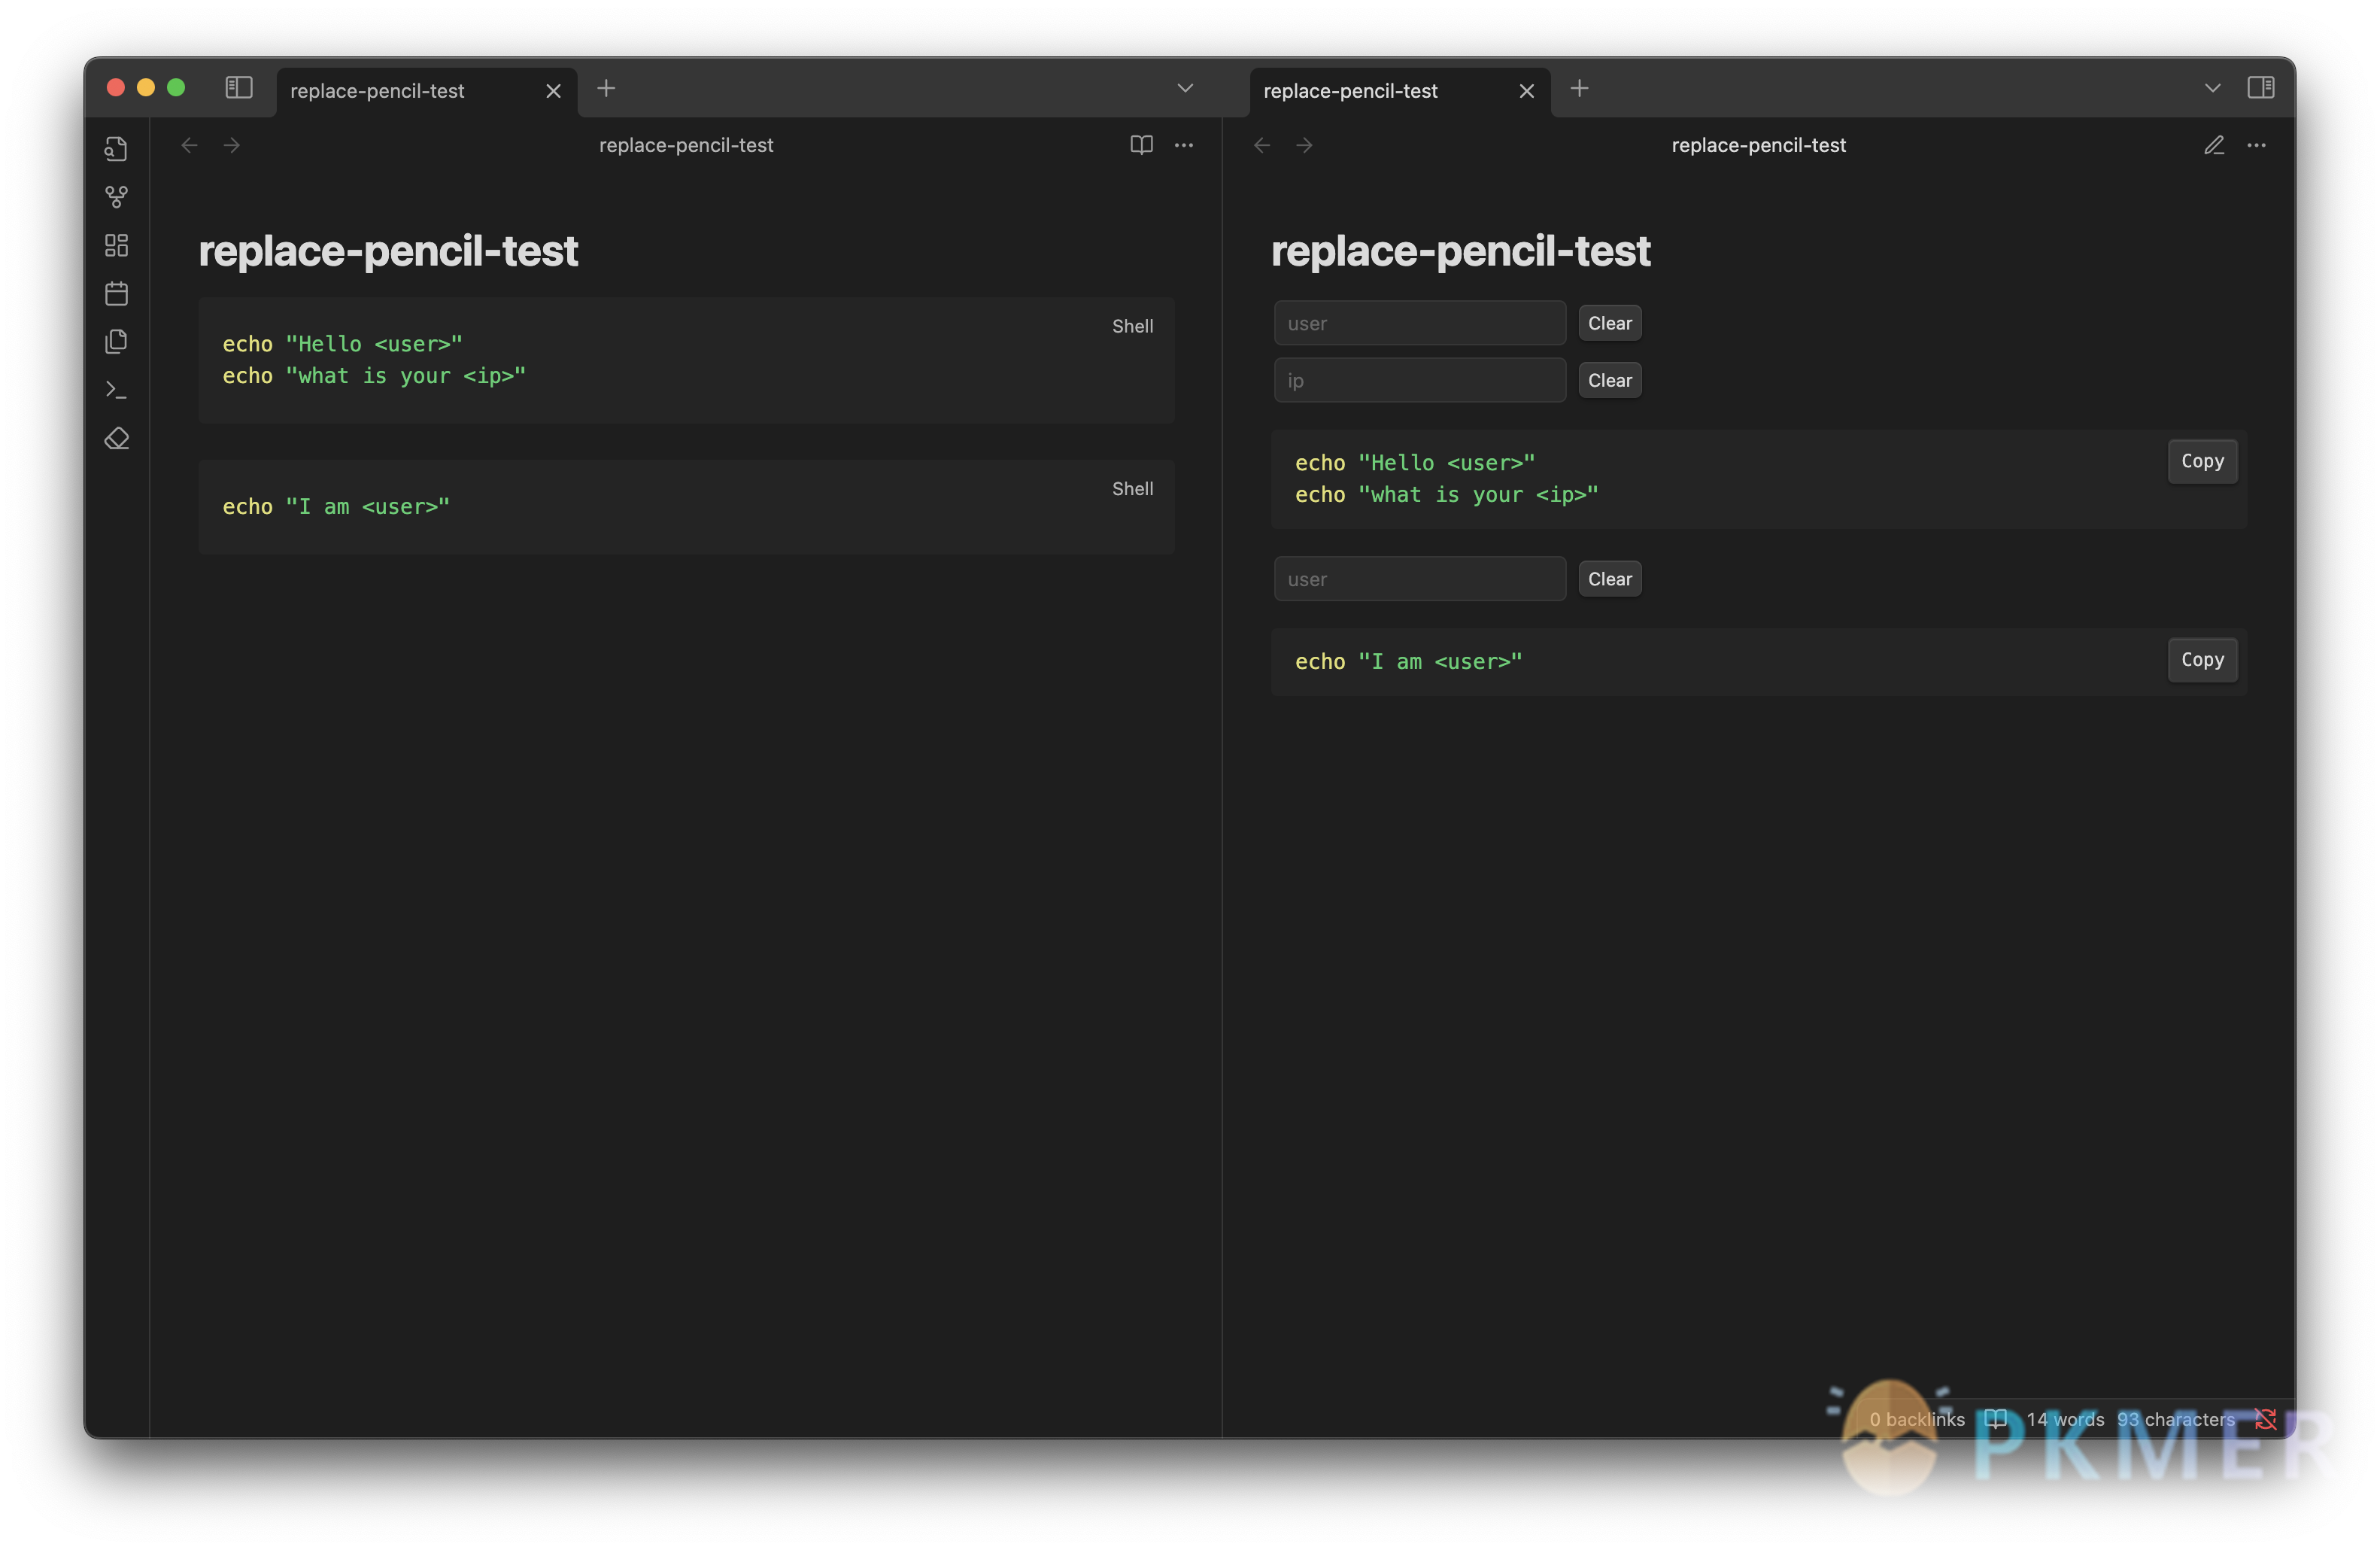Focus the second user input field
This screenshot has width=2380, height=1550.
click(1420, 579)
